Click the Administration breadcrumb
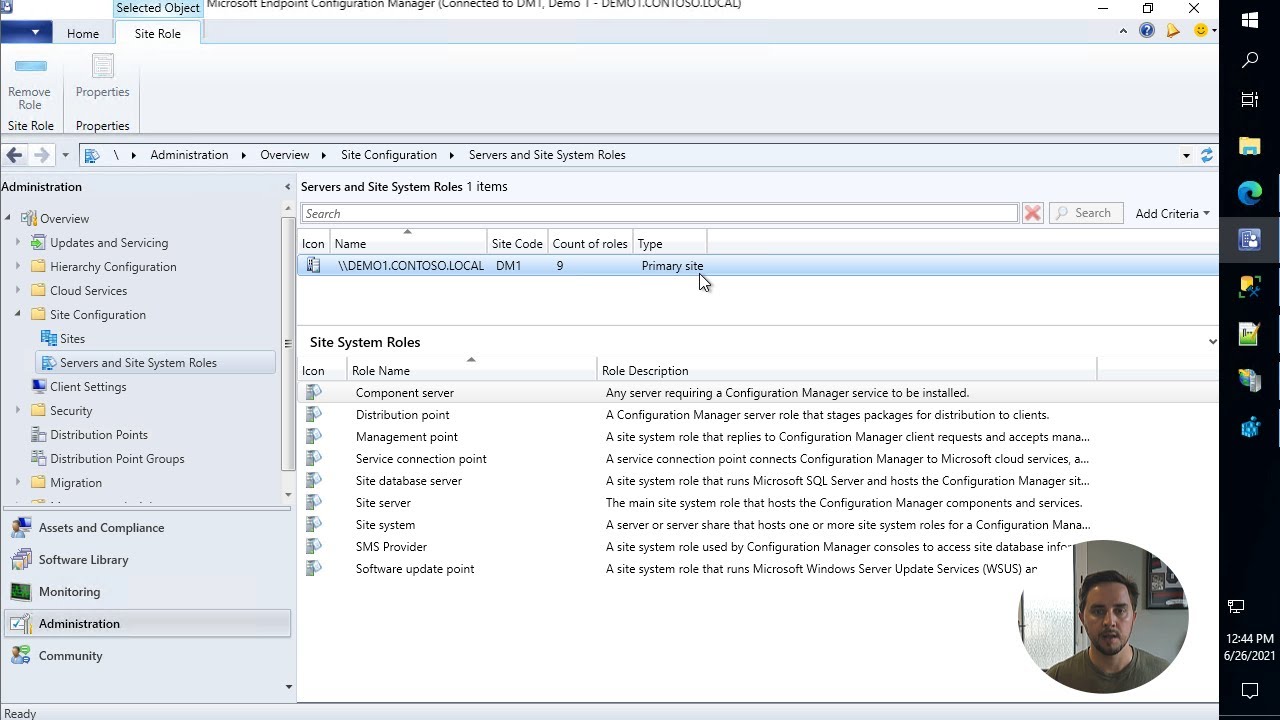The width and height of the screenshot is (1280, 720). click(x=189, y=155)
